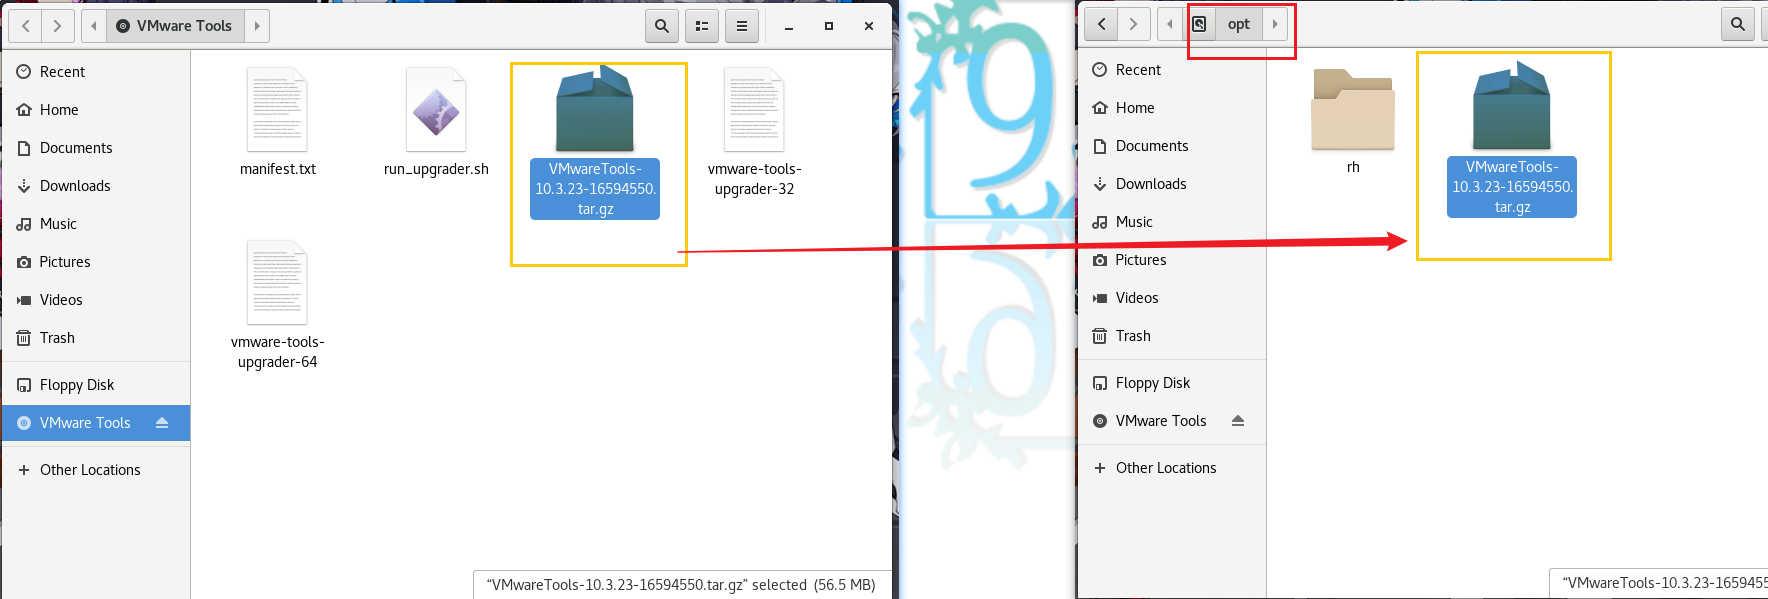Open Home in VMware Tools window sidebar
Image resolution: width=1768 pixels, height=599 pixels.
pyautogui.click(x=96, y=110)
